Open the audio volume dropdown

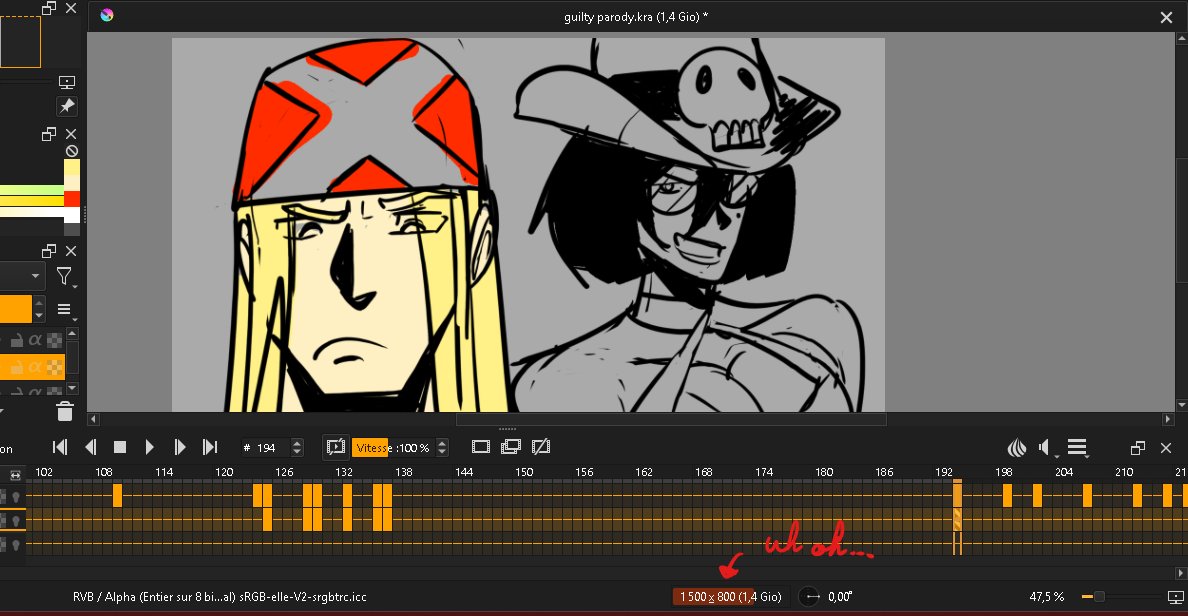coord(1049,448)
